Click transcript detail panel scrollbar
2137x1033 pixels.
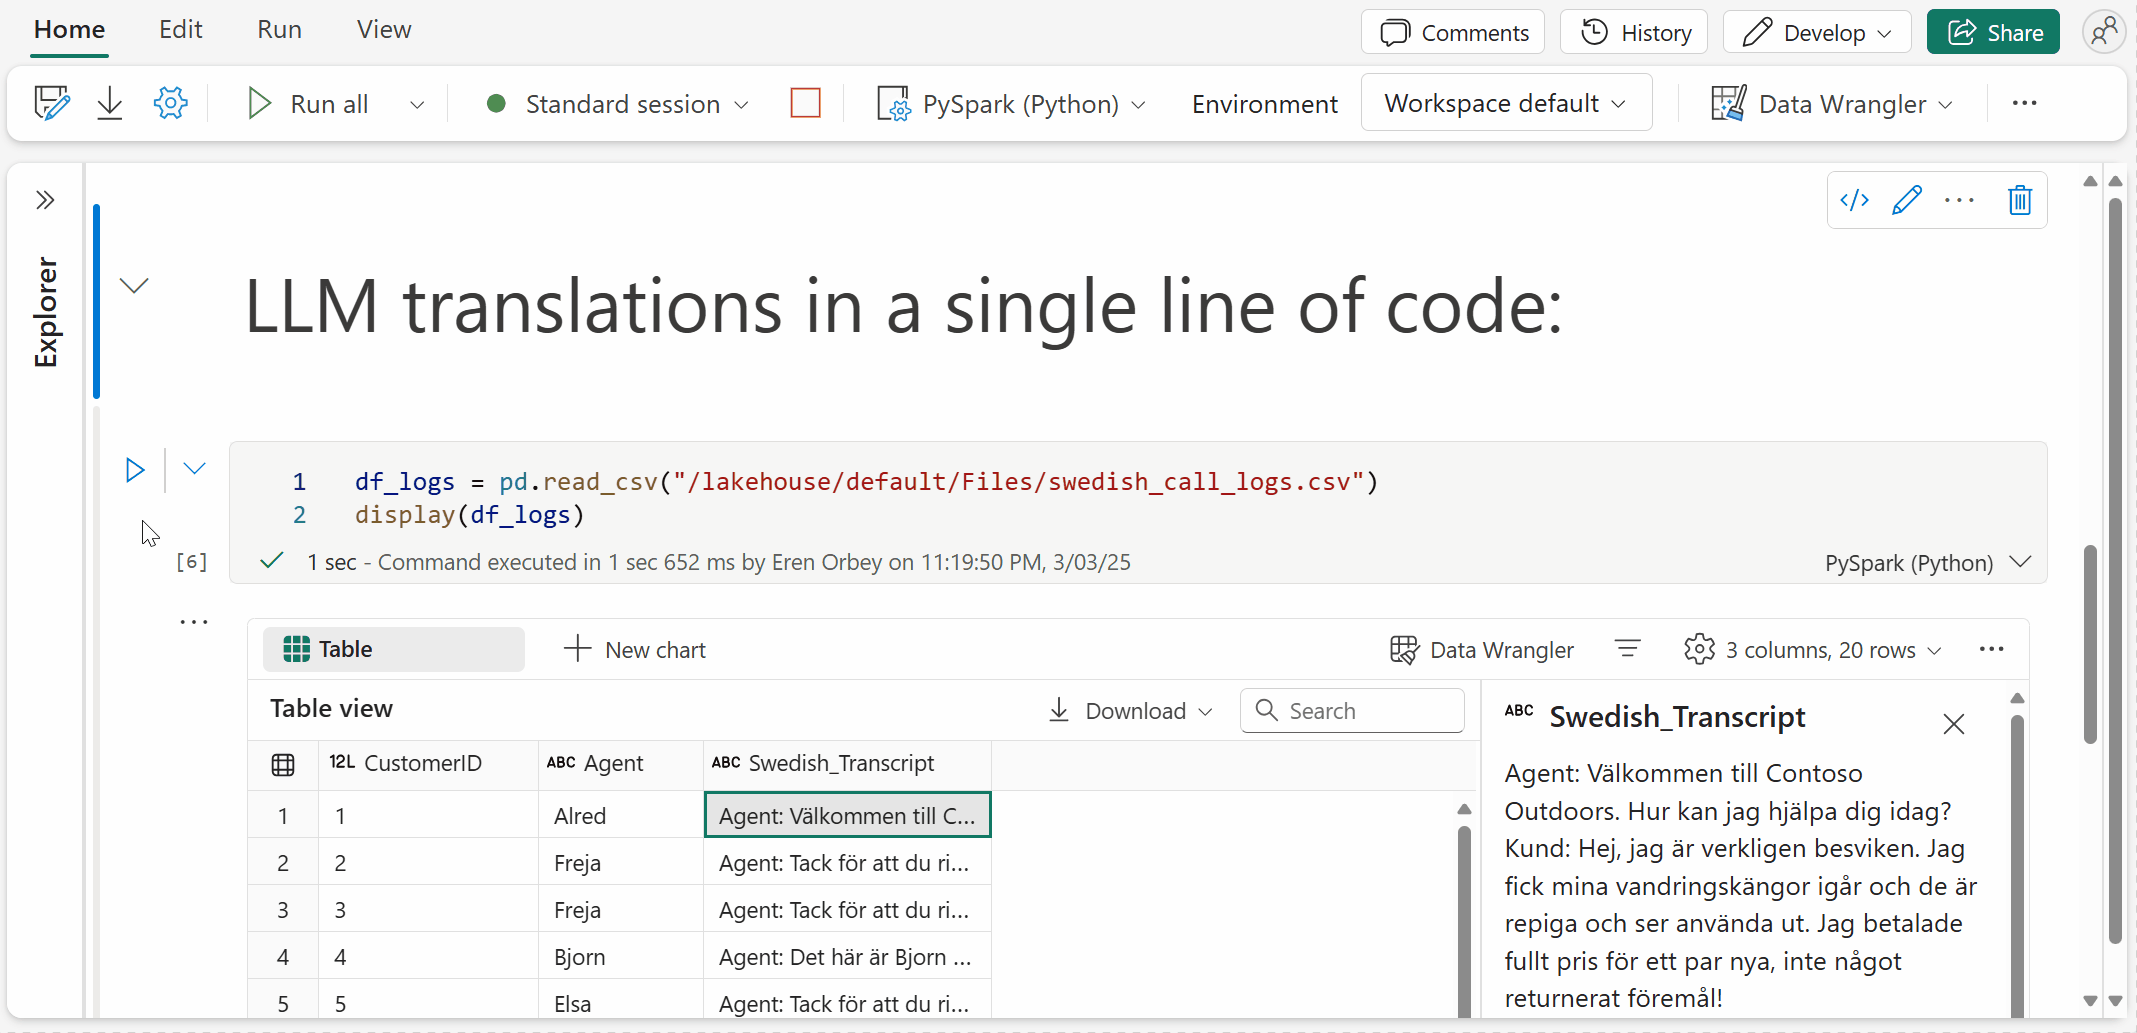(x=2017, y=865)
